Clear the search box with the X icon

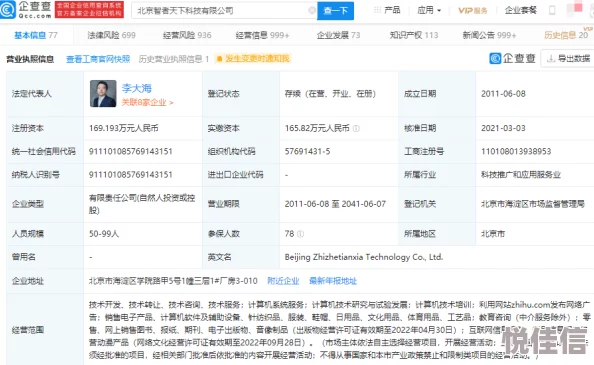pos(312,10)
